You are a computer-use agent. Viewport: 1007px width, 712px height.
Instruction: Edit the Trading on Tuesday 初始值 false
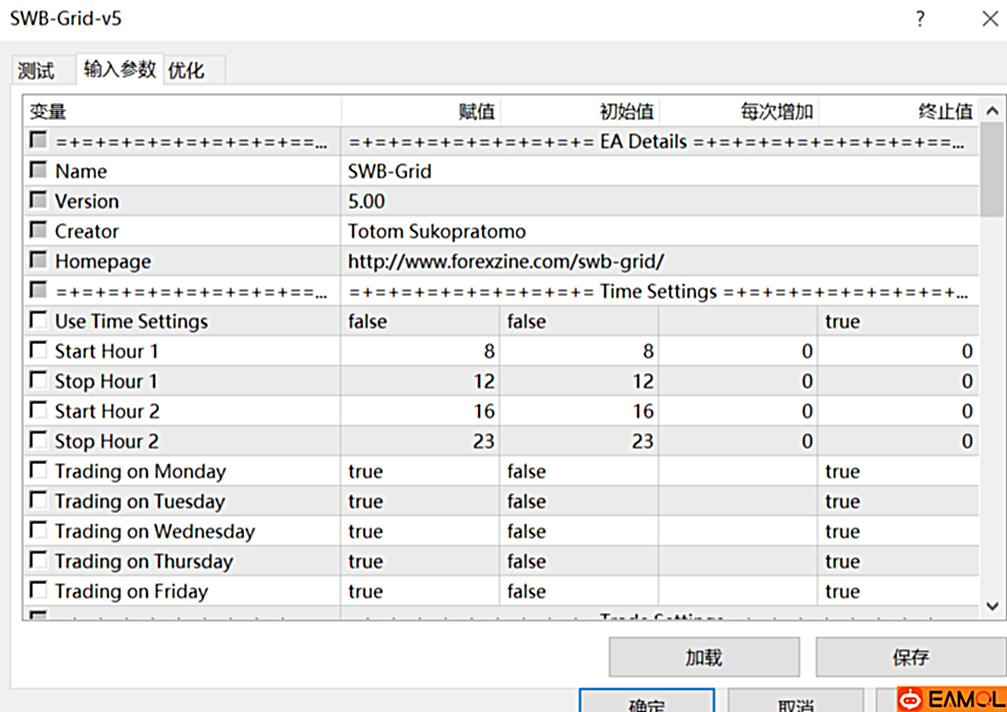point(579,501)
